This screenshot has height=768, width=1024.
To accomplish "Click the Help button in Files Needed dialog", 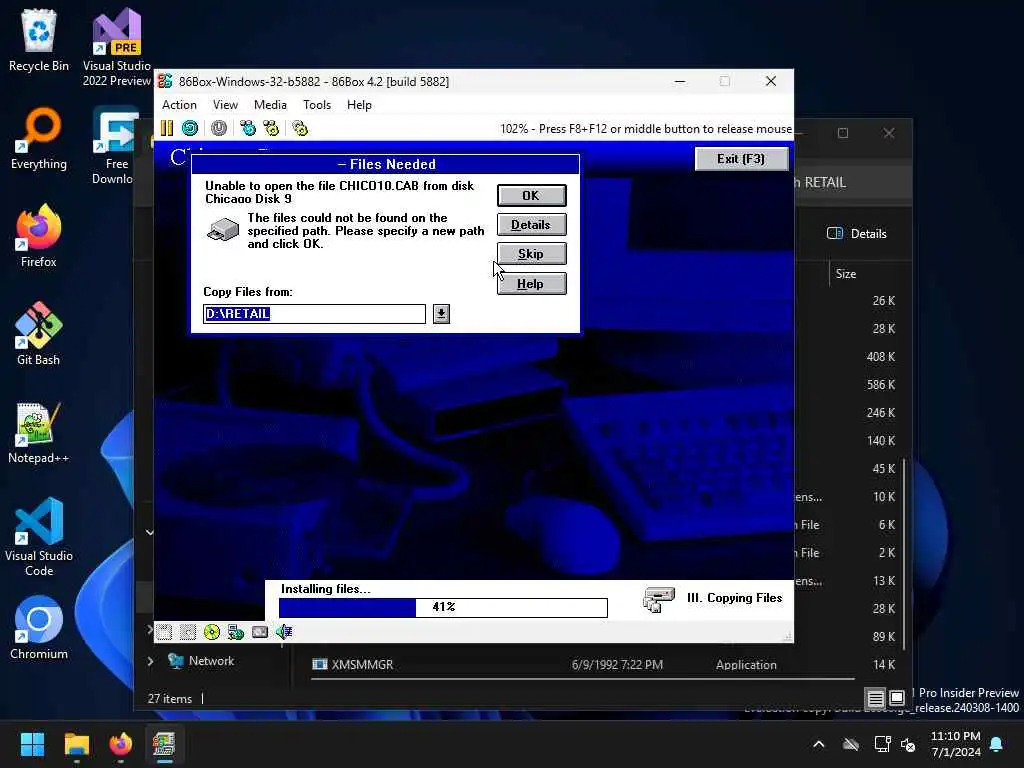I will point(532,284).
